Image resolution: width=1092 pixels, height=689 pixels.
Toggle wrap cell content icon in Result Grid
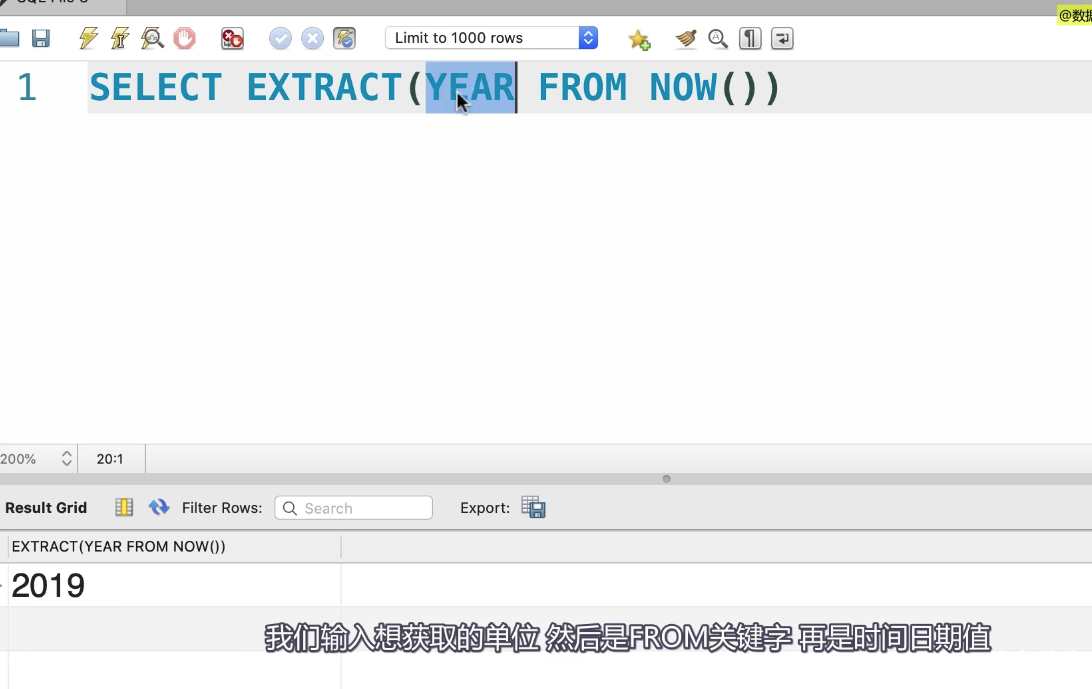point(124,507)
